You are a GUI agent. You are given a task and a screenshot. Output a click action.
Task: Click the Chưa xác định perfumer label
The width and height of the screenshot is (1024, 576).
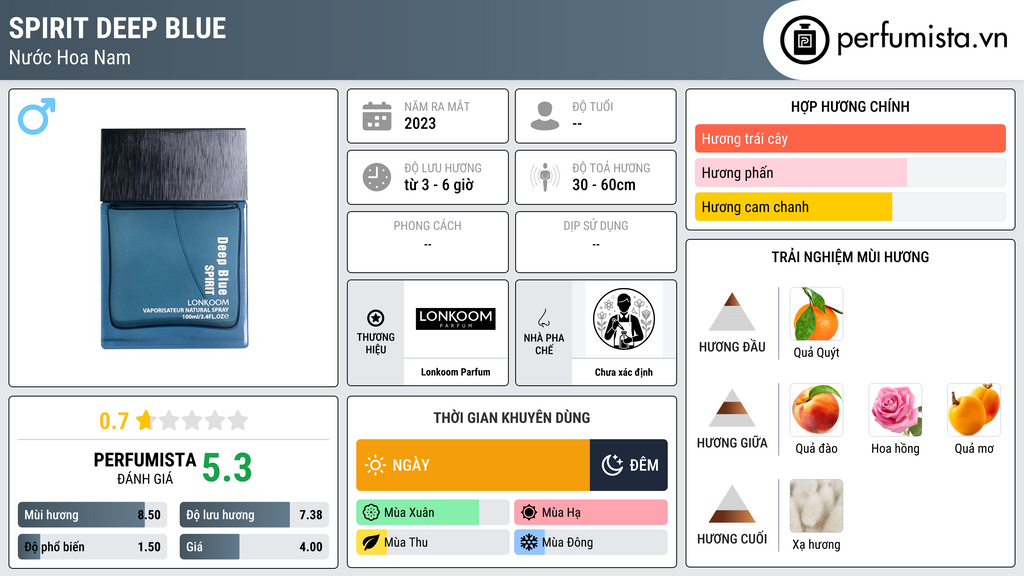[x=624, y=372]
